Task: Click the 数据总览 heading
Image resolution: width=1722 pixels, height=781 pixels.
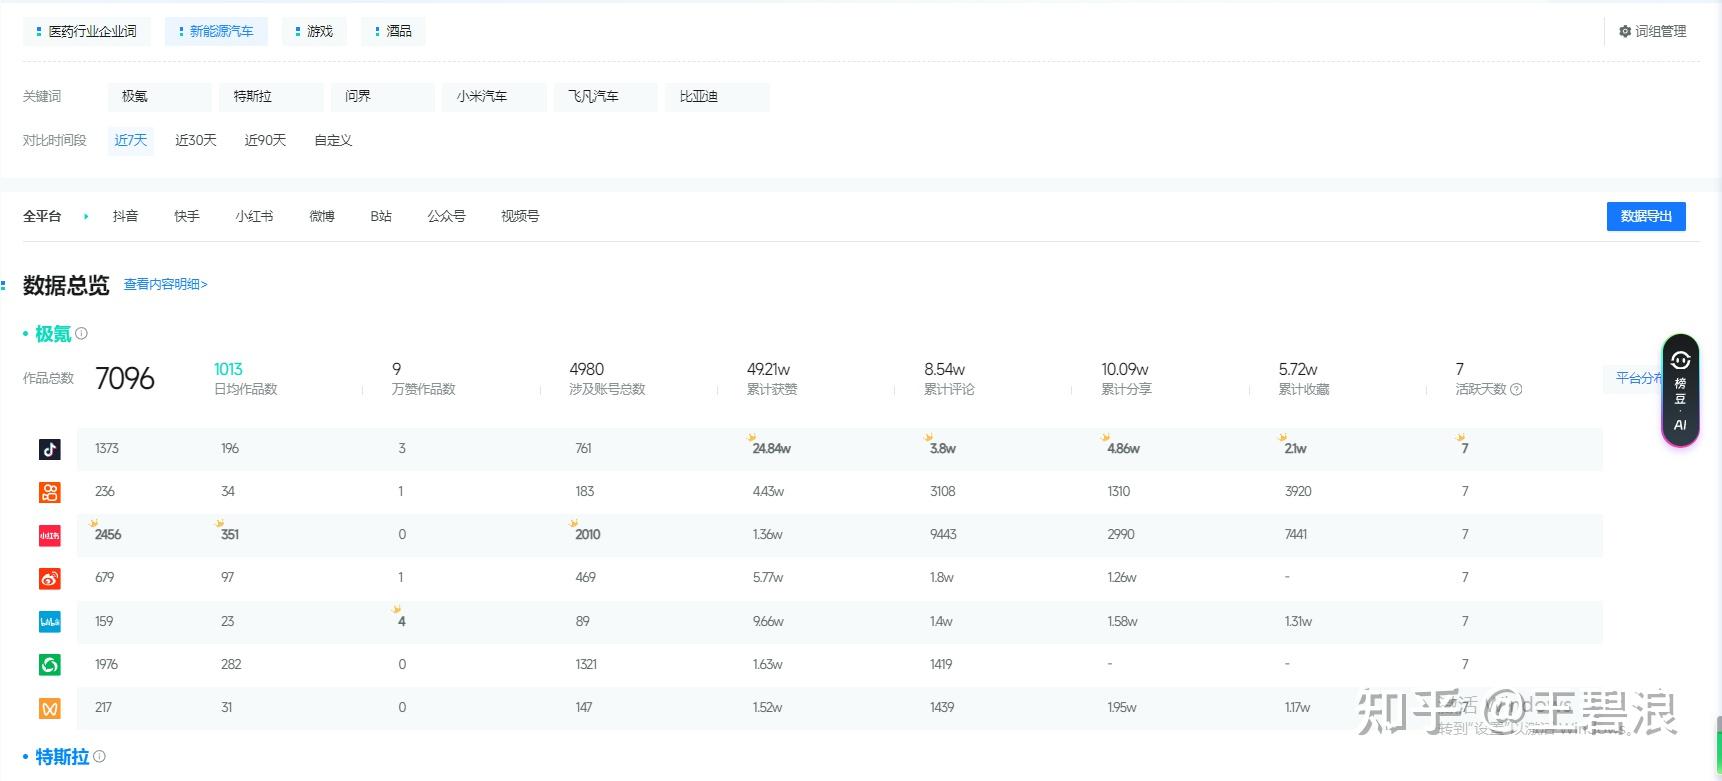Action: pos(66,285)
